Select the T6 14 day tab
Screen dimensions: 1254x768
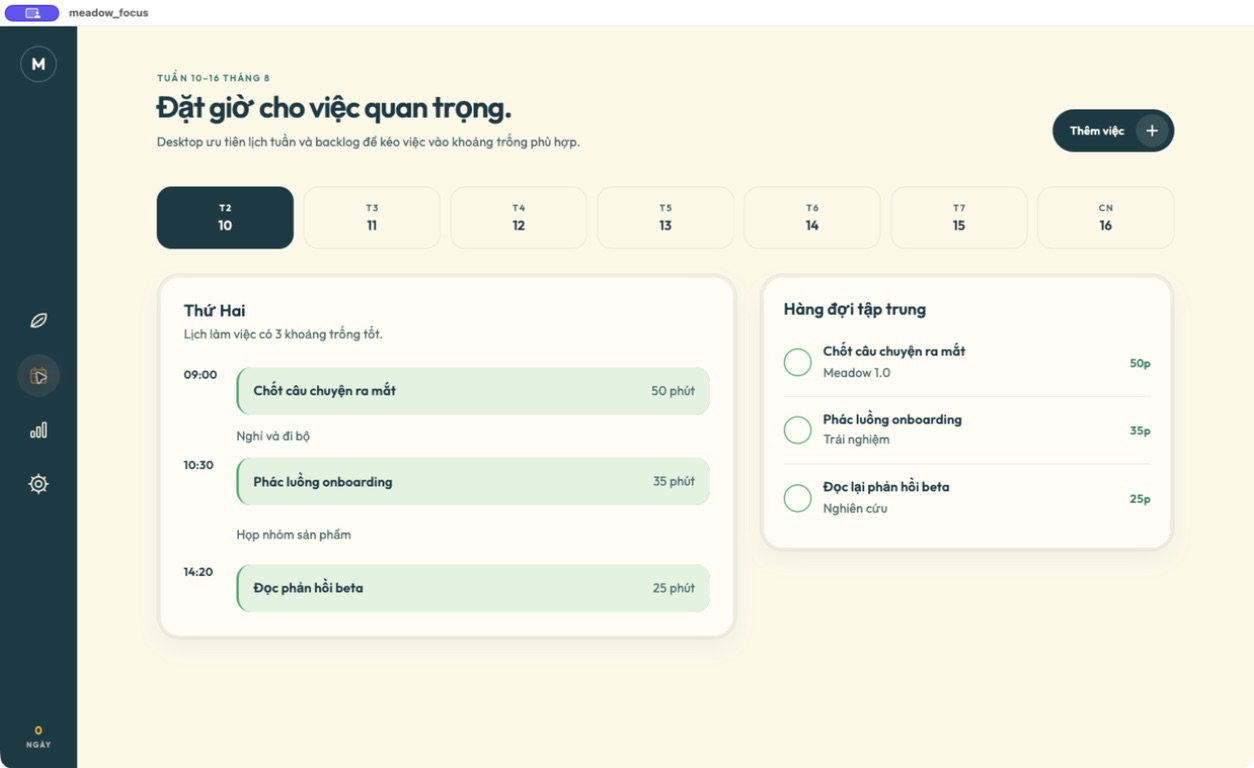[x=812, y=218]
